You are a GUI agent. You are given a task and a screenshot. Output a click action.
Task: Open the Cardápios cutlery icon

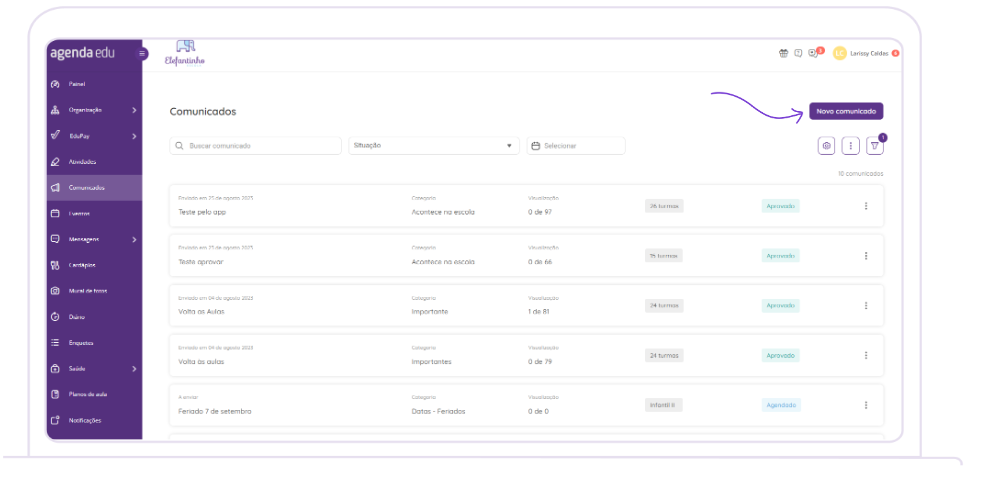click(x=55, y=265)
